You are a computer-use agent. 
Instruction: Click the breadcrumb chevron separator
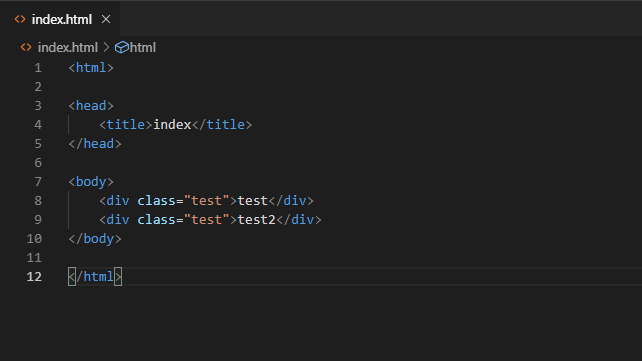pos(106,47)
